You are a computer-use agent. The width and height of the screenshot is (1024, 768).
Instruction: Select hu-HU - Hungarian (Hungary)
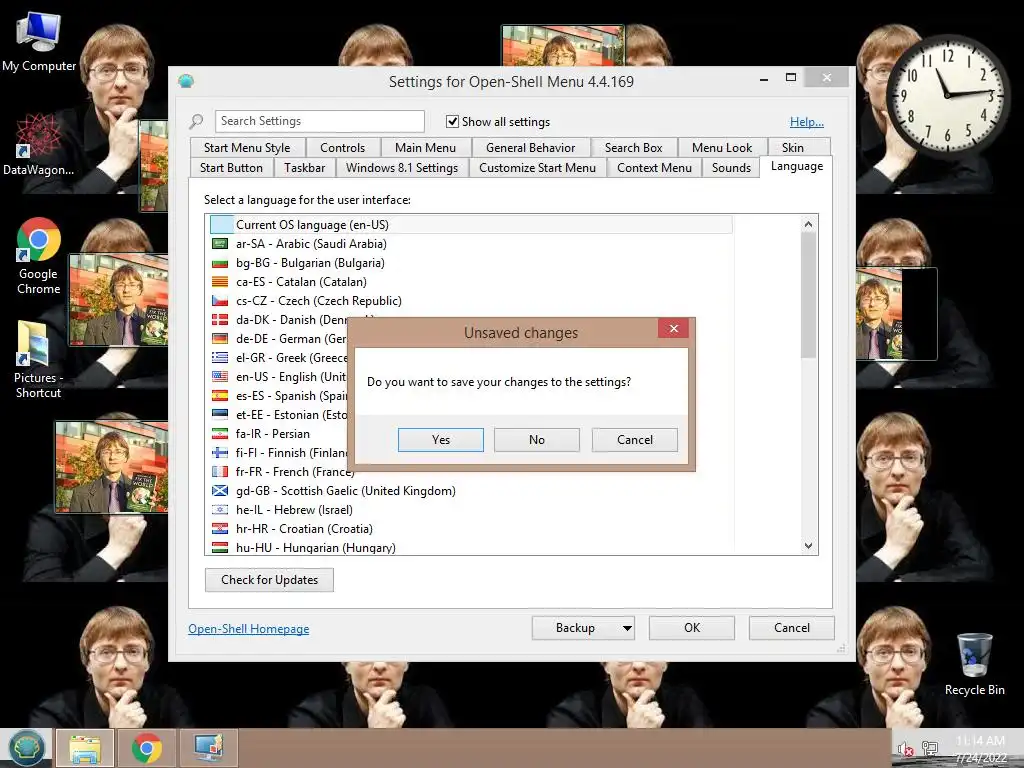point(471,547)
